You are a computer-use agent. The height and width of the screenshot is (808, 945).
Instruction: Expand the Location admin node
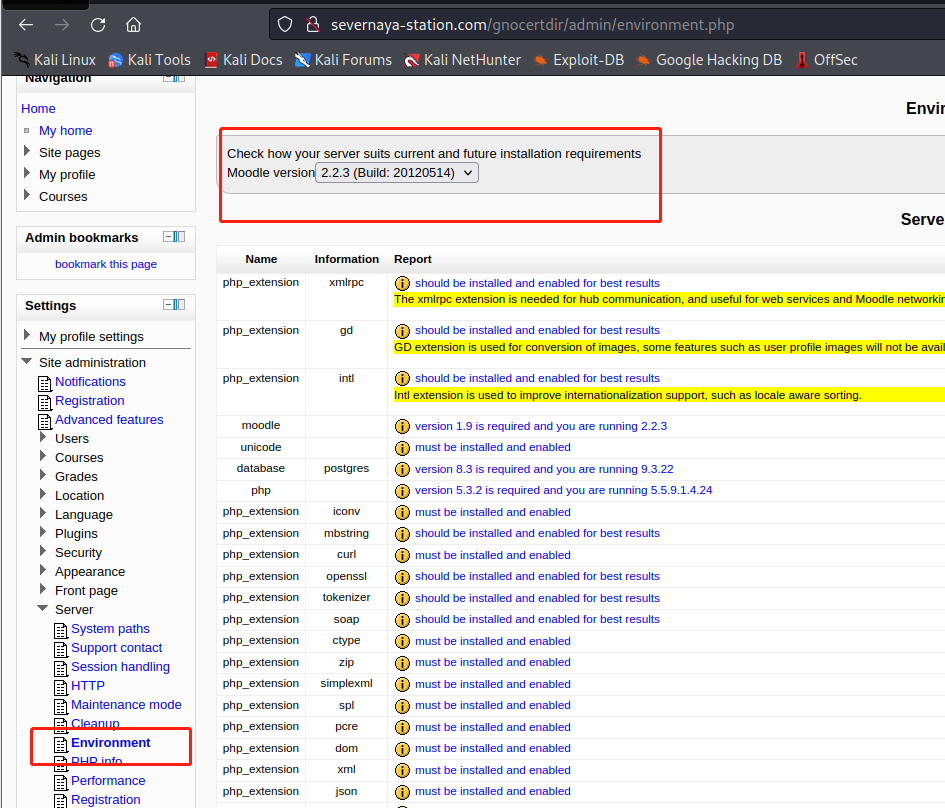click(43, 495)
